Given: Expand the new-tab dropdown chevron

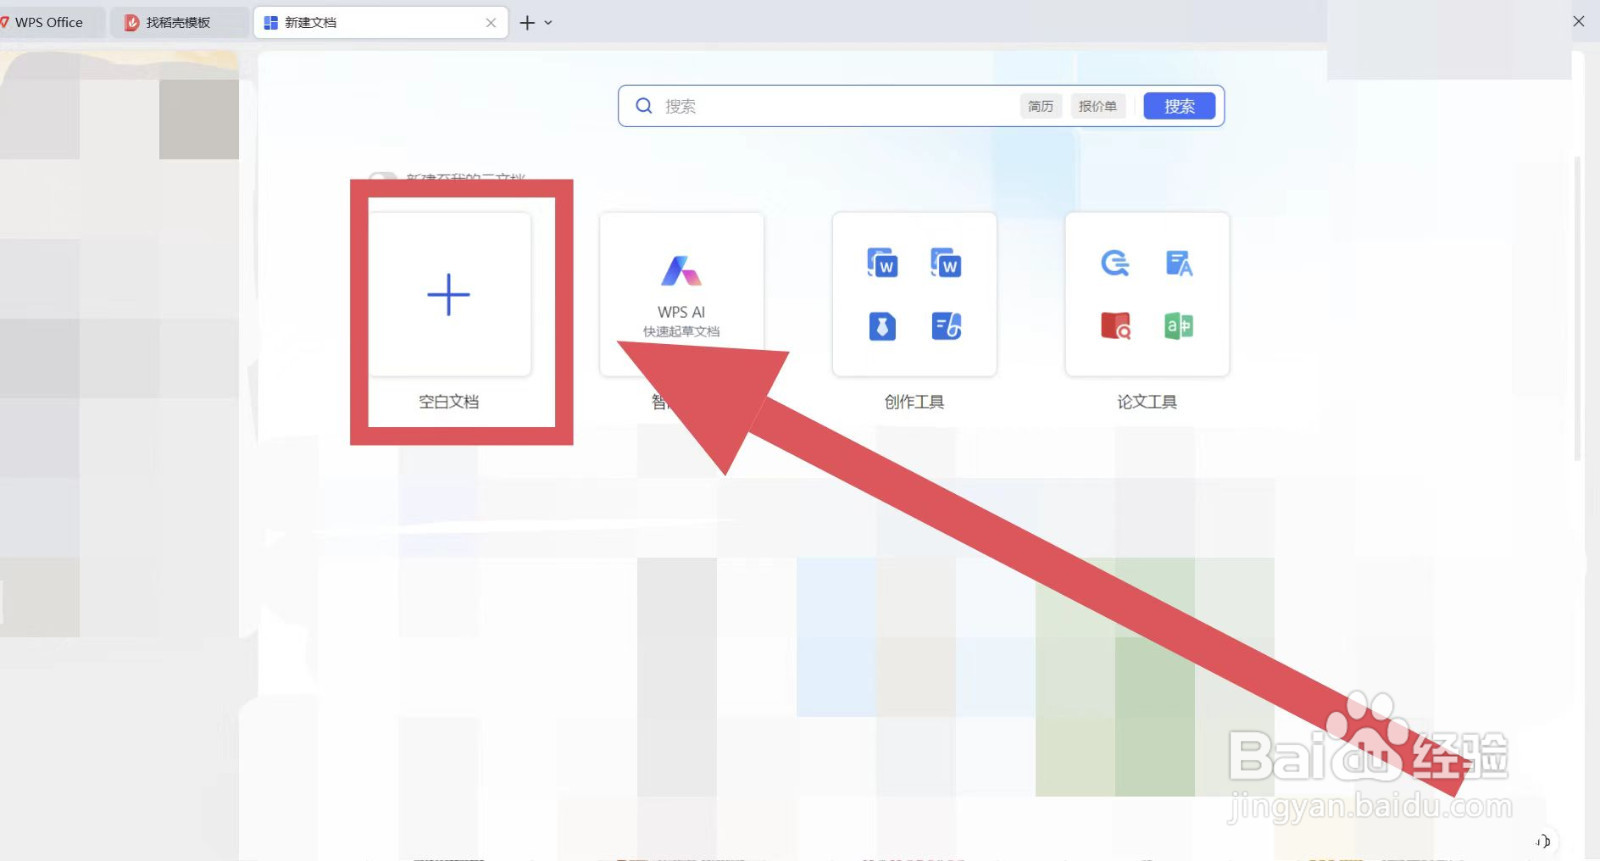Looking at the screenshot, I should [x=548, y=22].
